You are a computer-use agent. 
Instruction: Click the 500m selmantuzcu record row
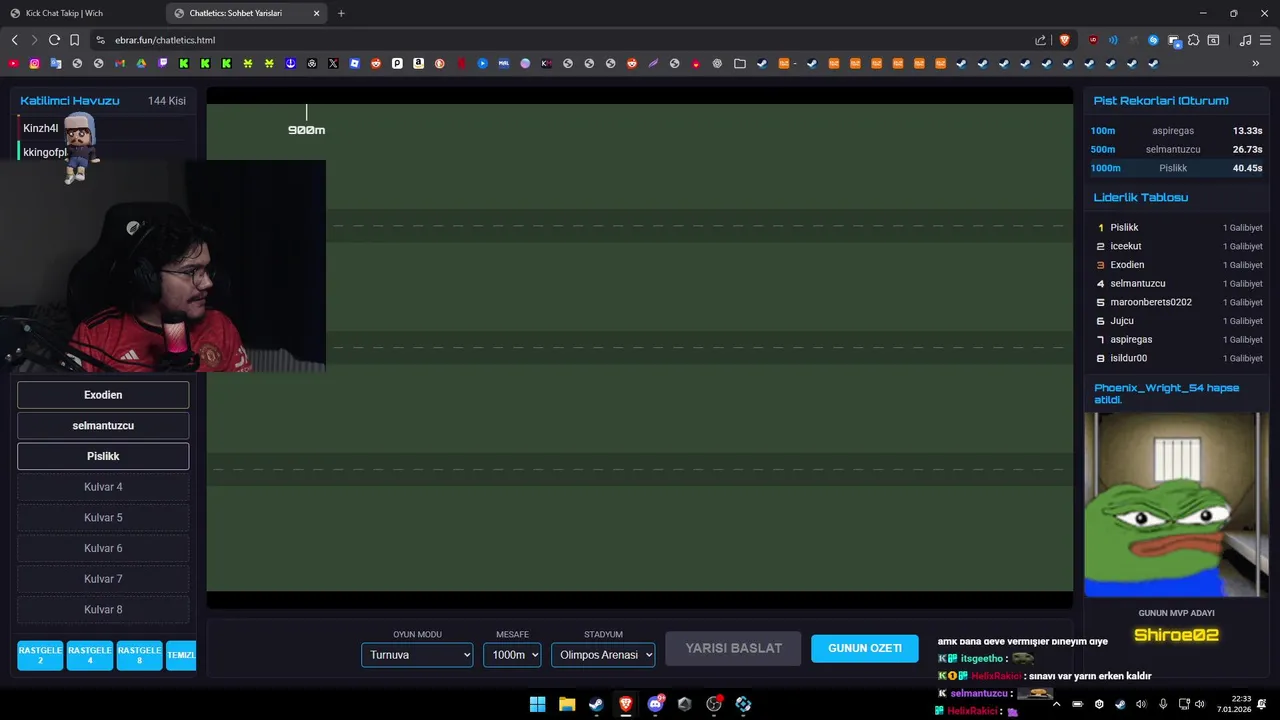pyautogui.click(x=1176, y=149)
